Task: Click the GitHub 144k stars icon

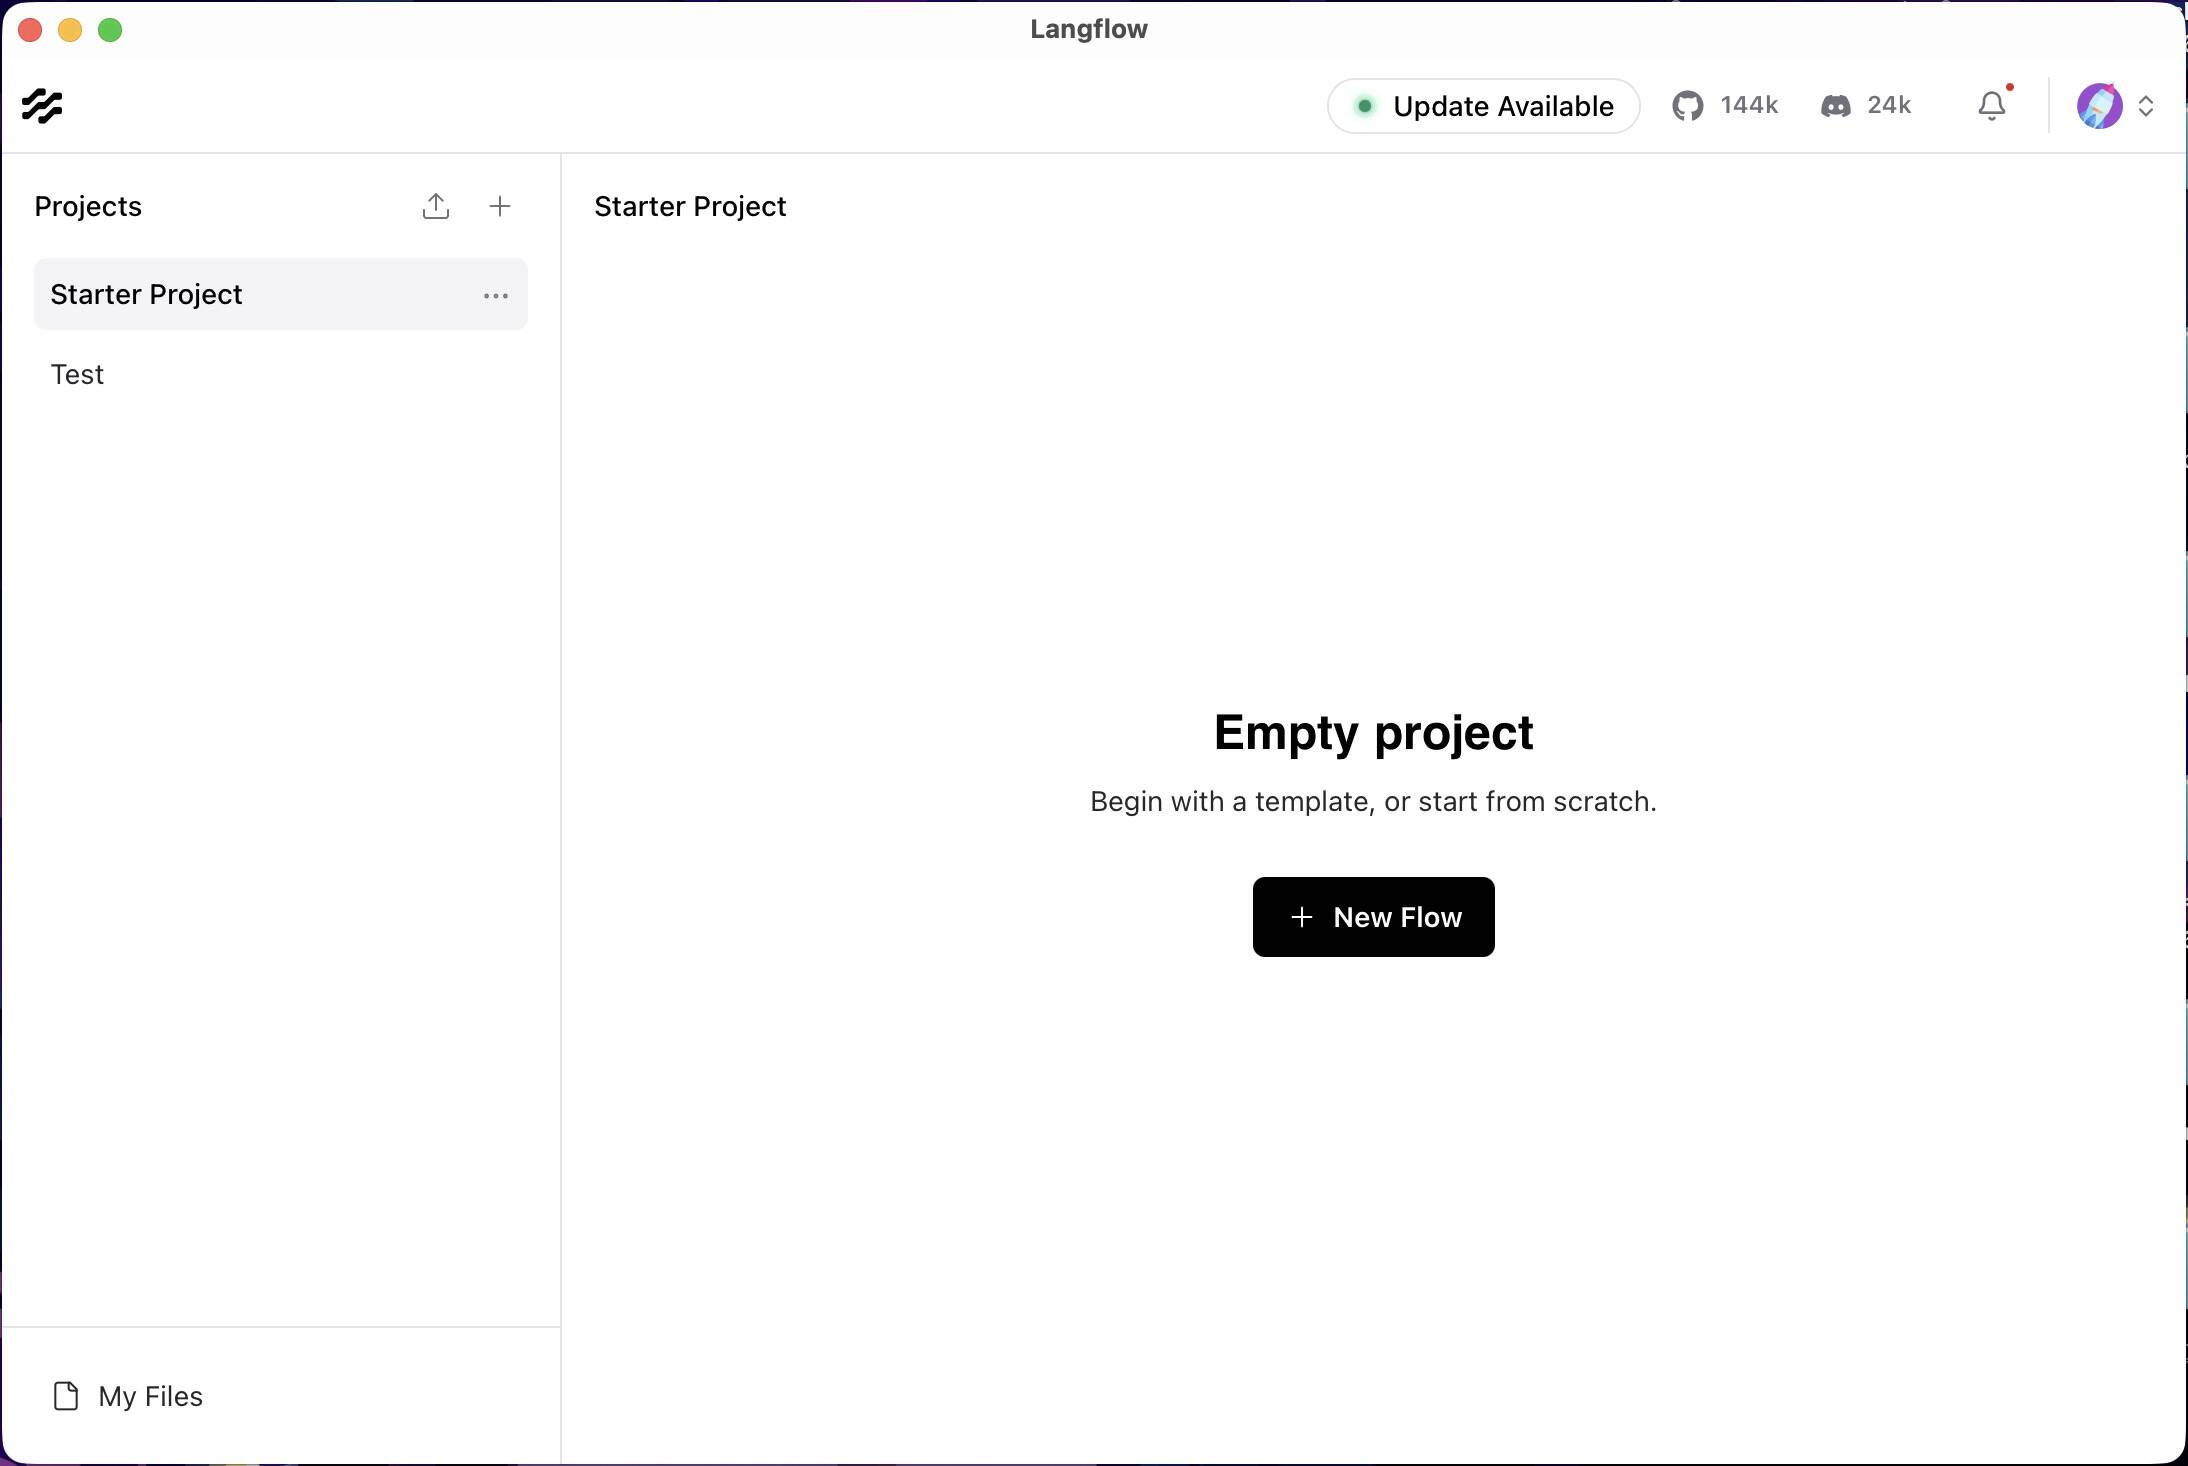Action: pos(1688,106)
